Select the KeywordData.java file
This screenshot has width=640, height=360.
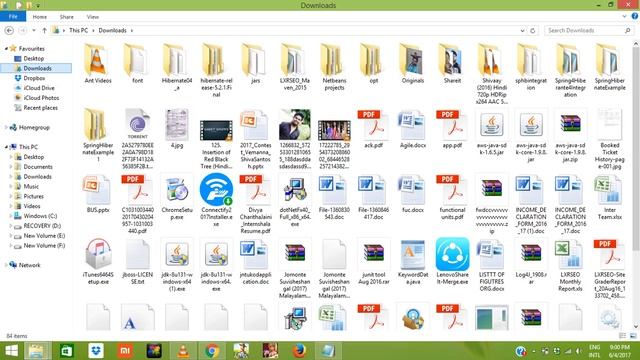click(x=413, y=261)
